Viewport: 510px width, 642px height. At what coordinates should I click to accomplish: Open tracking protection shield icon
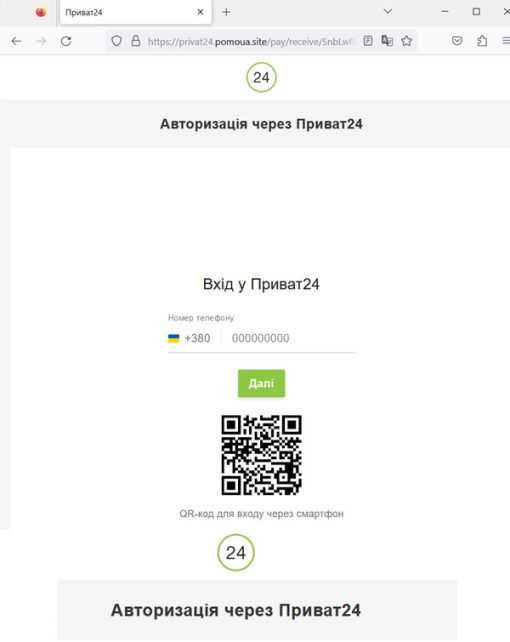pyautogui.click(x=116, y=41)
